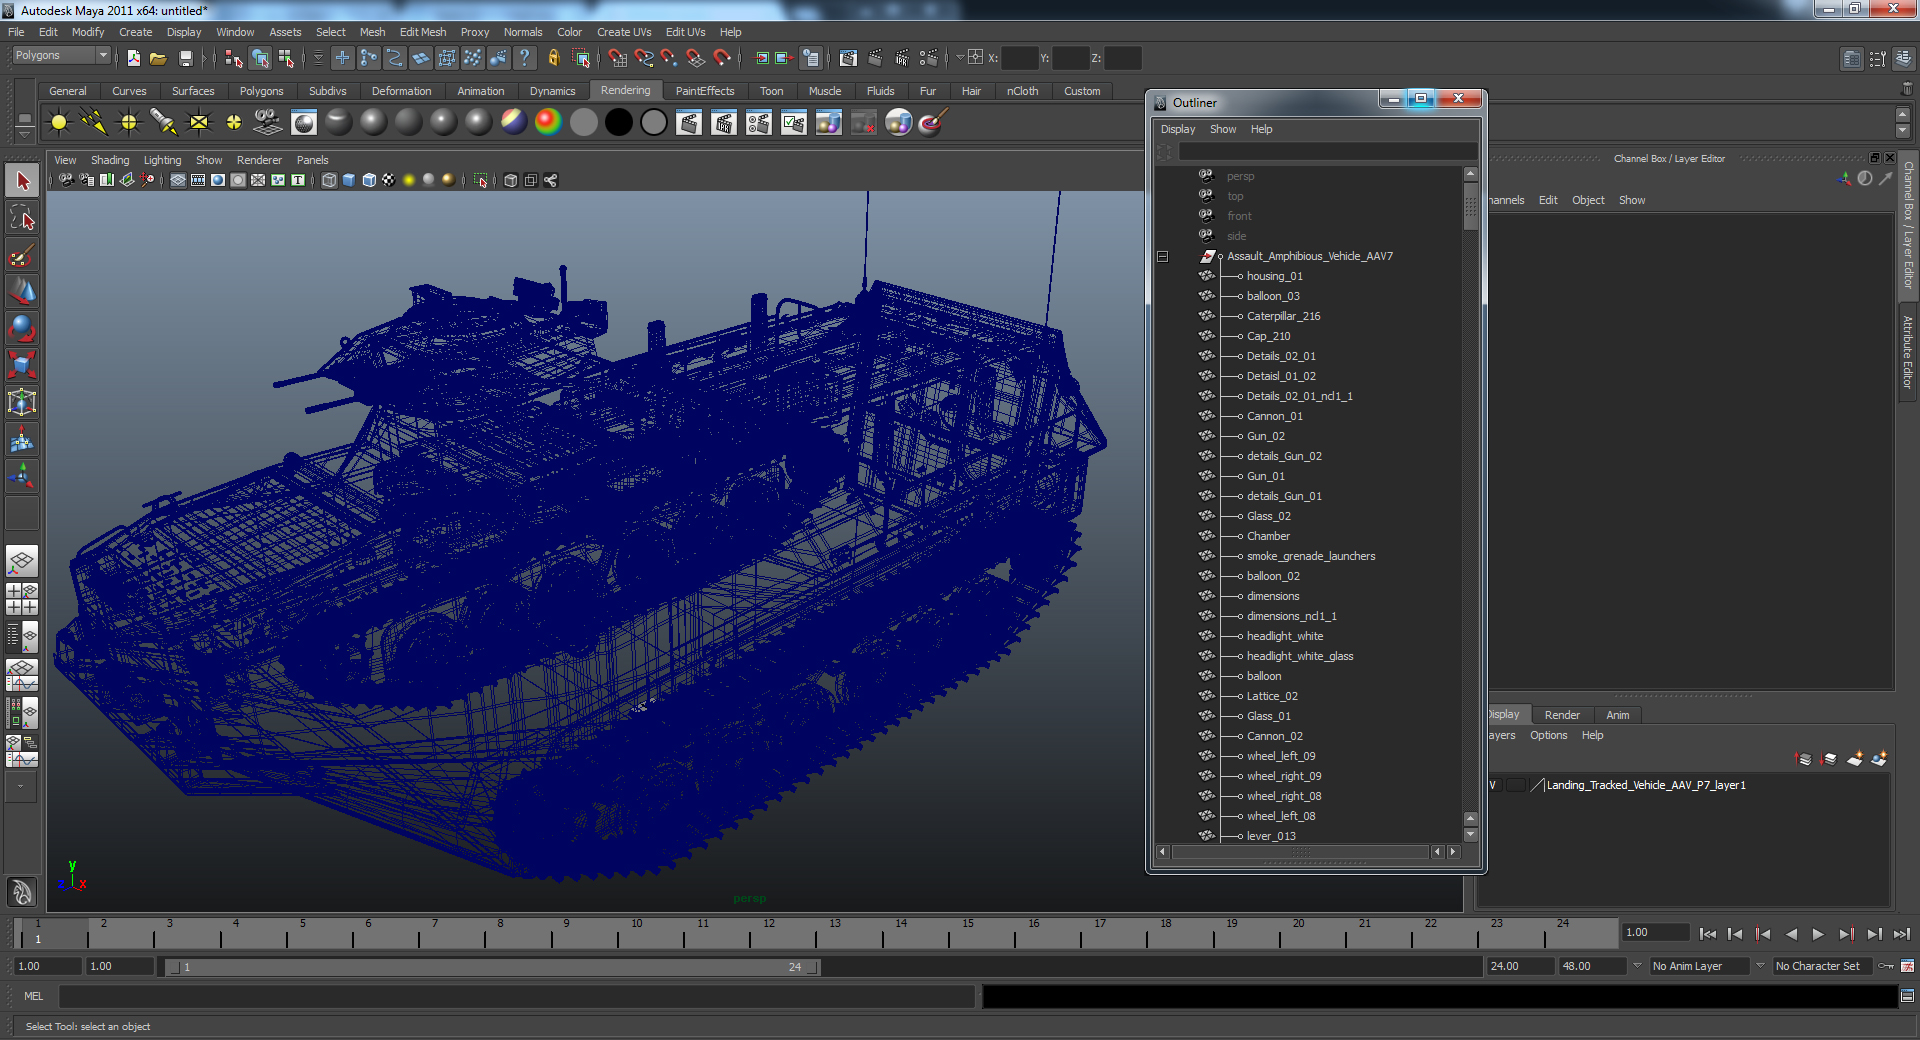Open the Edit Mesh menu
This screenshot has width=1920, height=1040.
(x=423, y=32)
